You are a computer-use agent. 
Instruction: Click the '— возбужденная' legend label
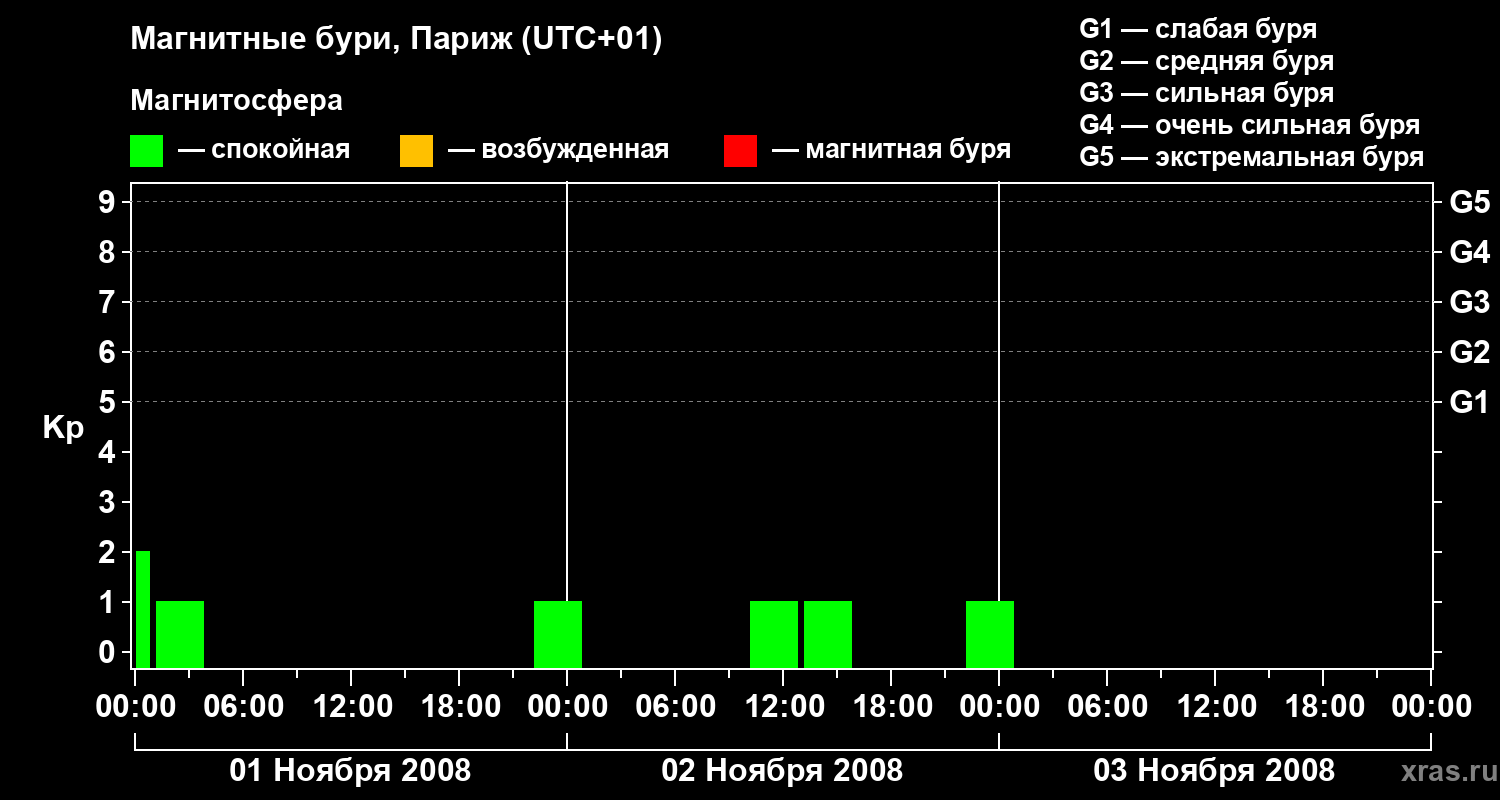[559, 150]
